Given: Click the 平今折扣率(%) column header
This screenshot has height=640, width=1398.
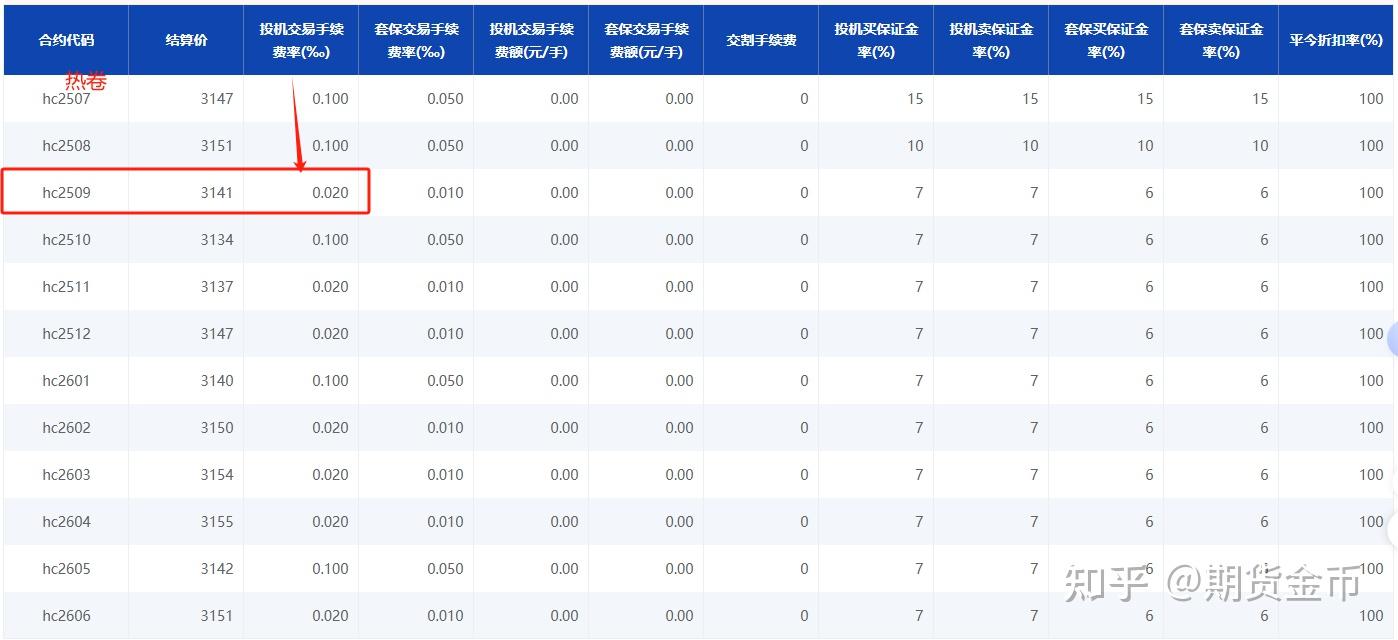Looking at the screenshot, I should pyautogui.click(x=1336, y=41).
